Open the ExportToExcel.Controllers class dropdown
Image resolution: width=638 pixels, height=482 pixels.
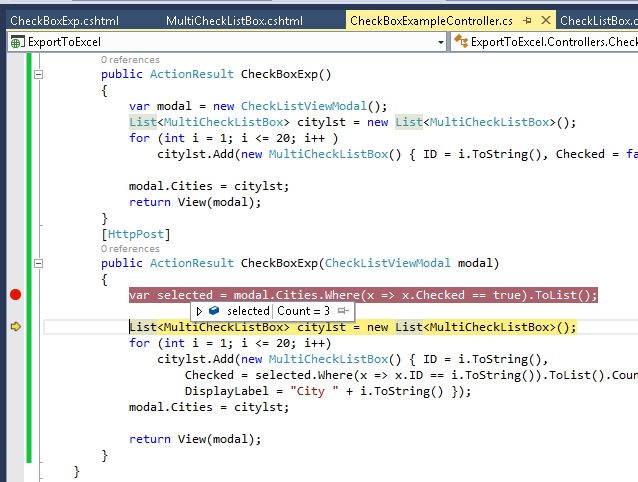pos(544,42)
